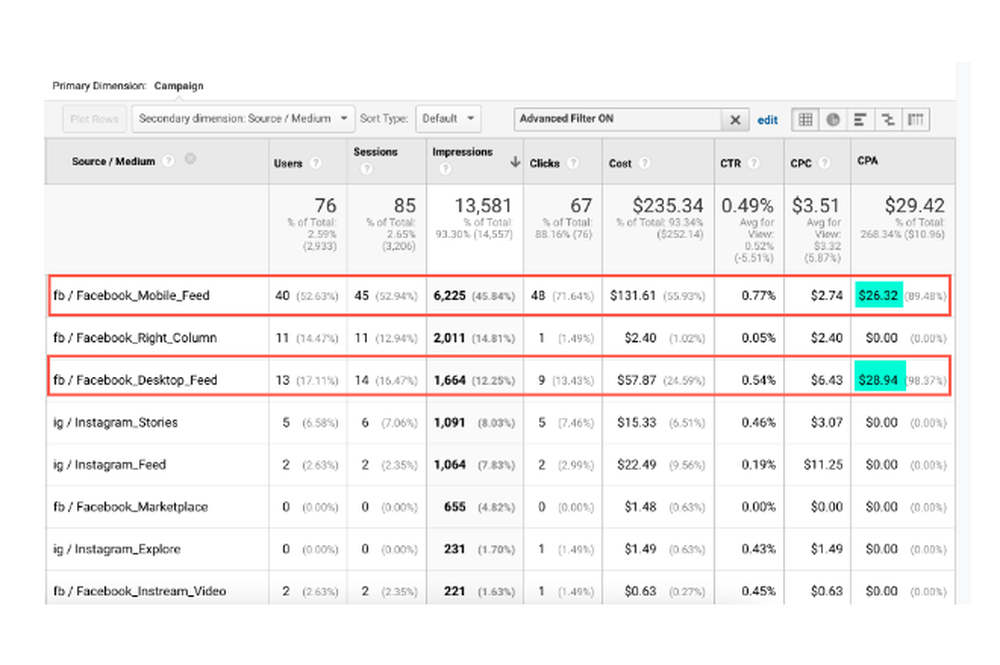Screen dimensions: 1000x665
Task: Click total CPA value $29.42
Action: (x=915, y=205)
